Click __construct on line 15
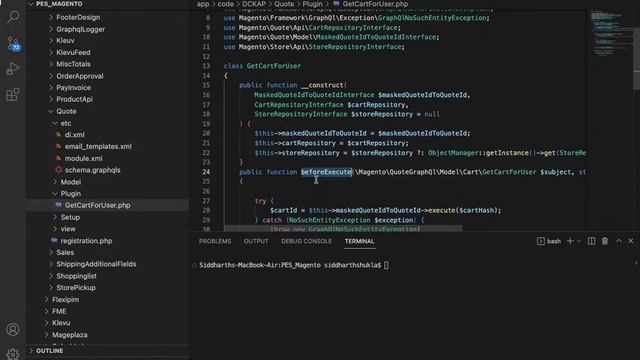The width and height of the screenshot is (640, 360). [322, 85]
